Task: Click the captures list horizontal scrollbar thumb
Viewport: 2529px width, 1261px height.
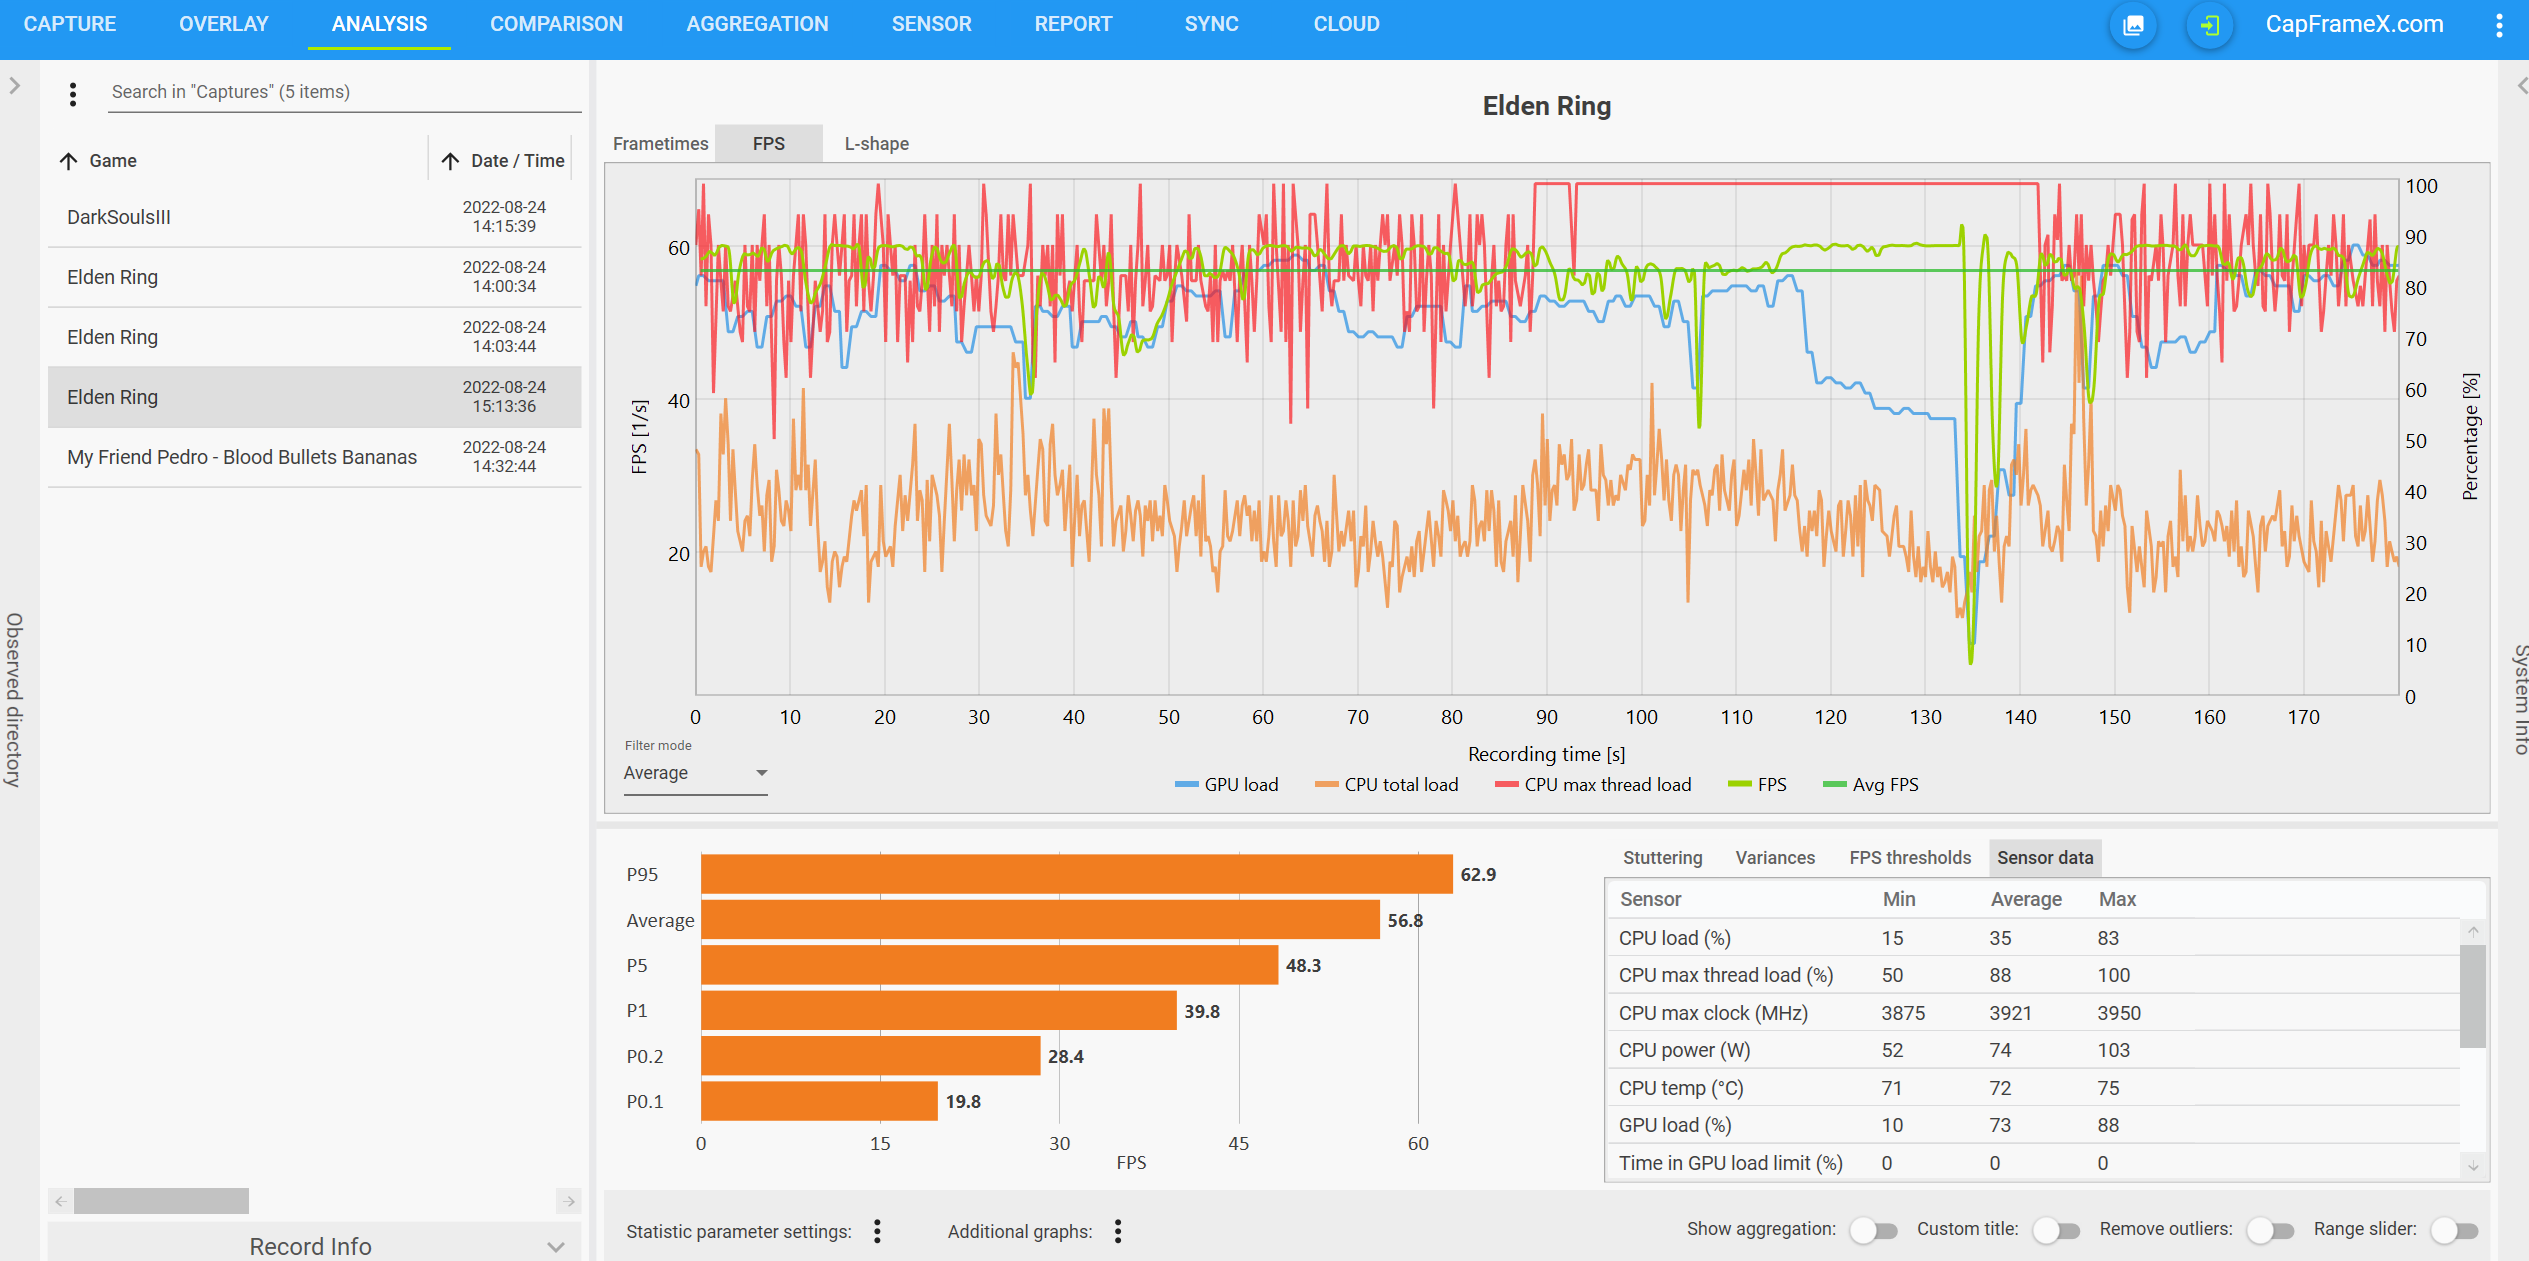Action: [x=161, y=1201]
